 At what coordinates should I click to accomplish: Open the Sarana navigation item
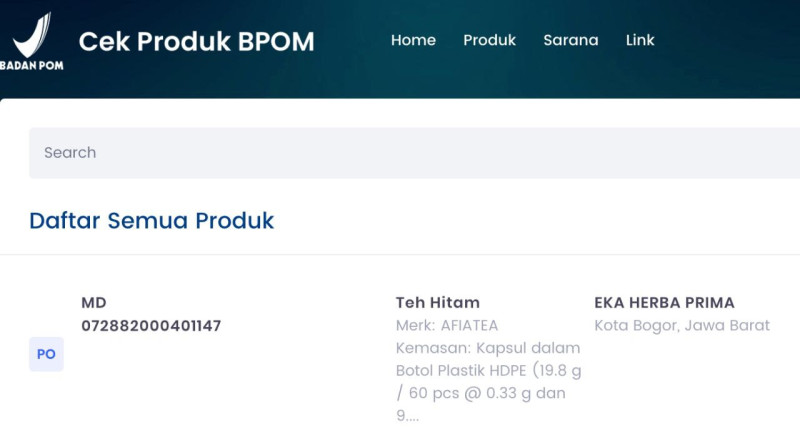(571, 40)
